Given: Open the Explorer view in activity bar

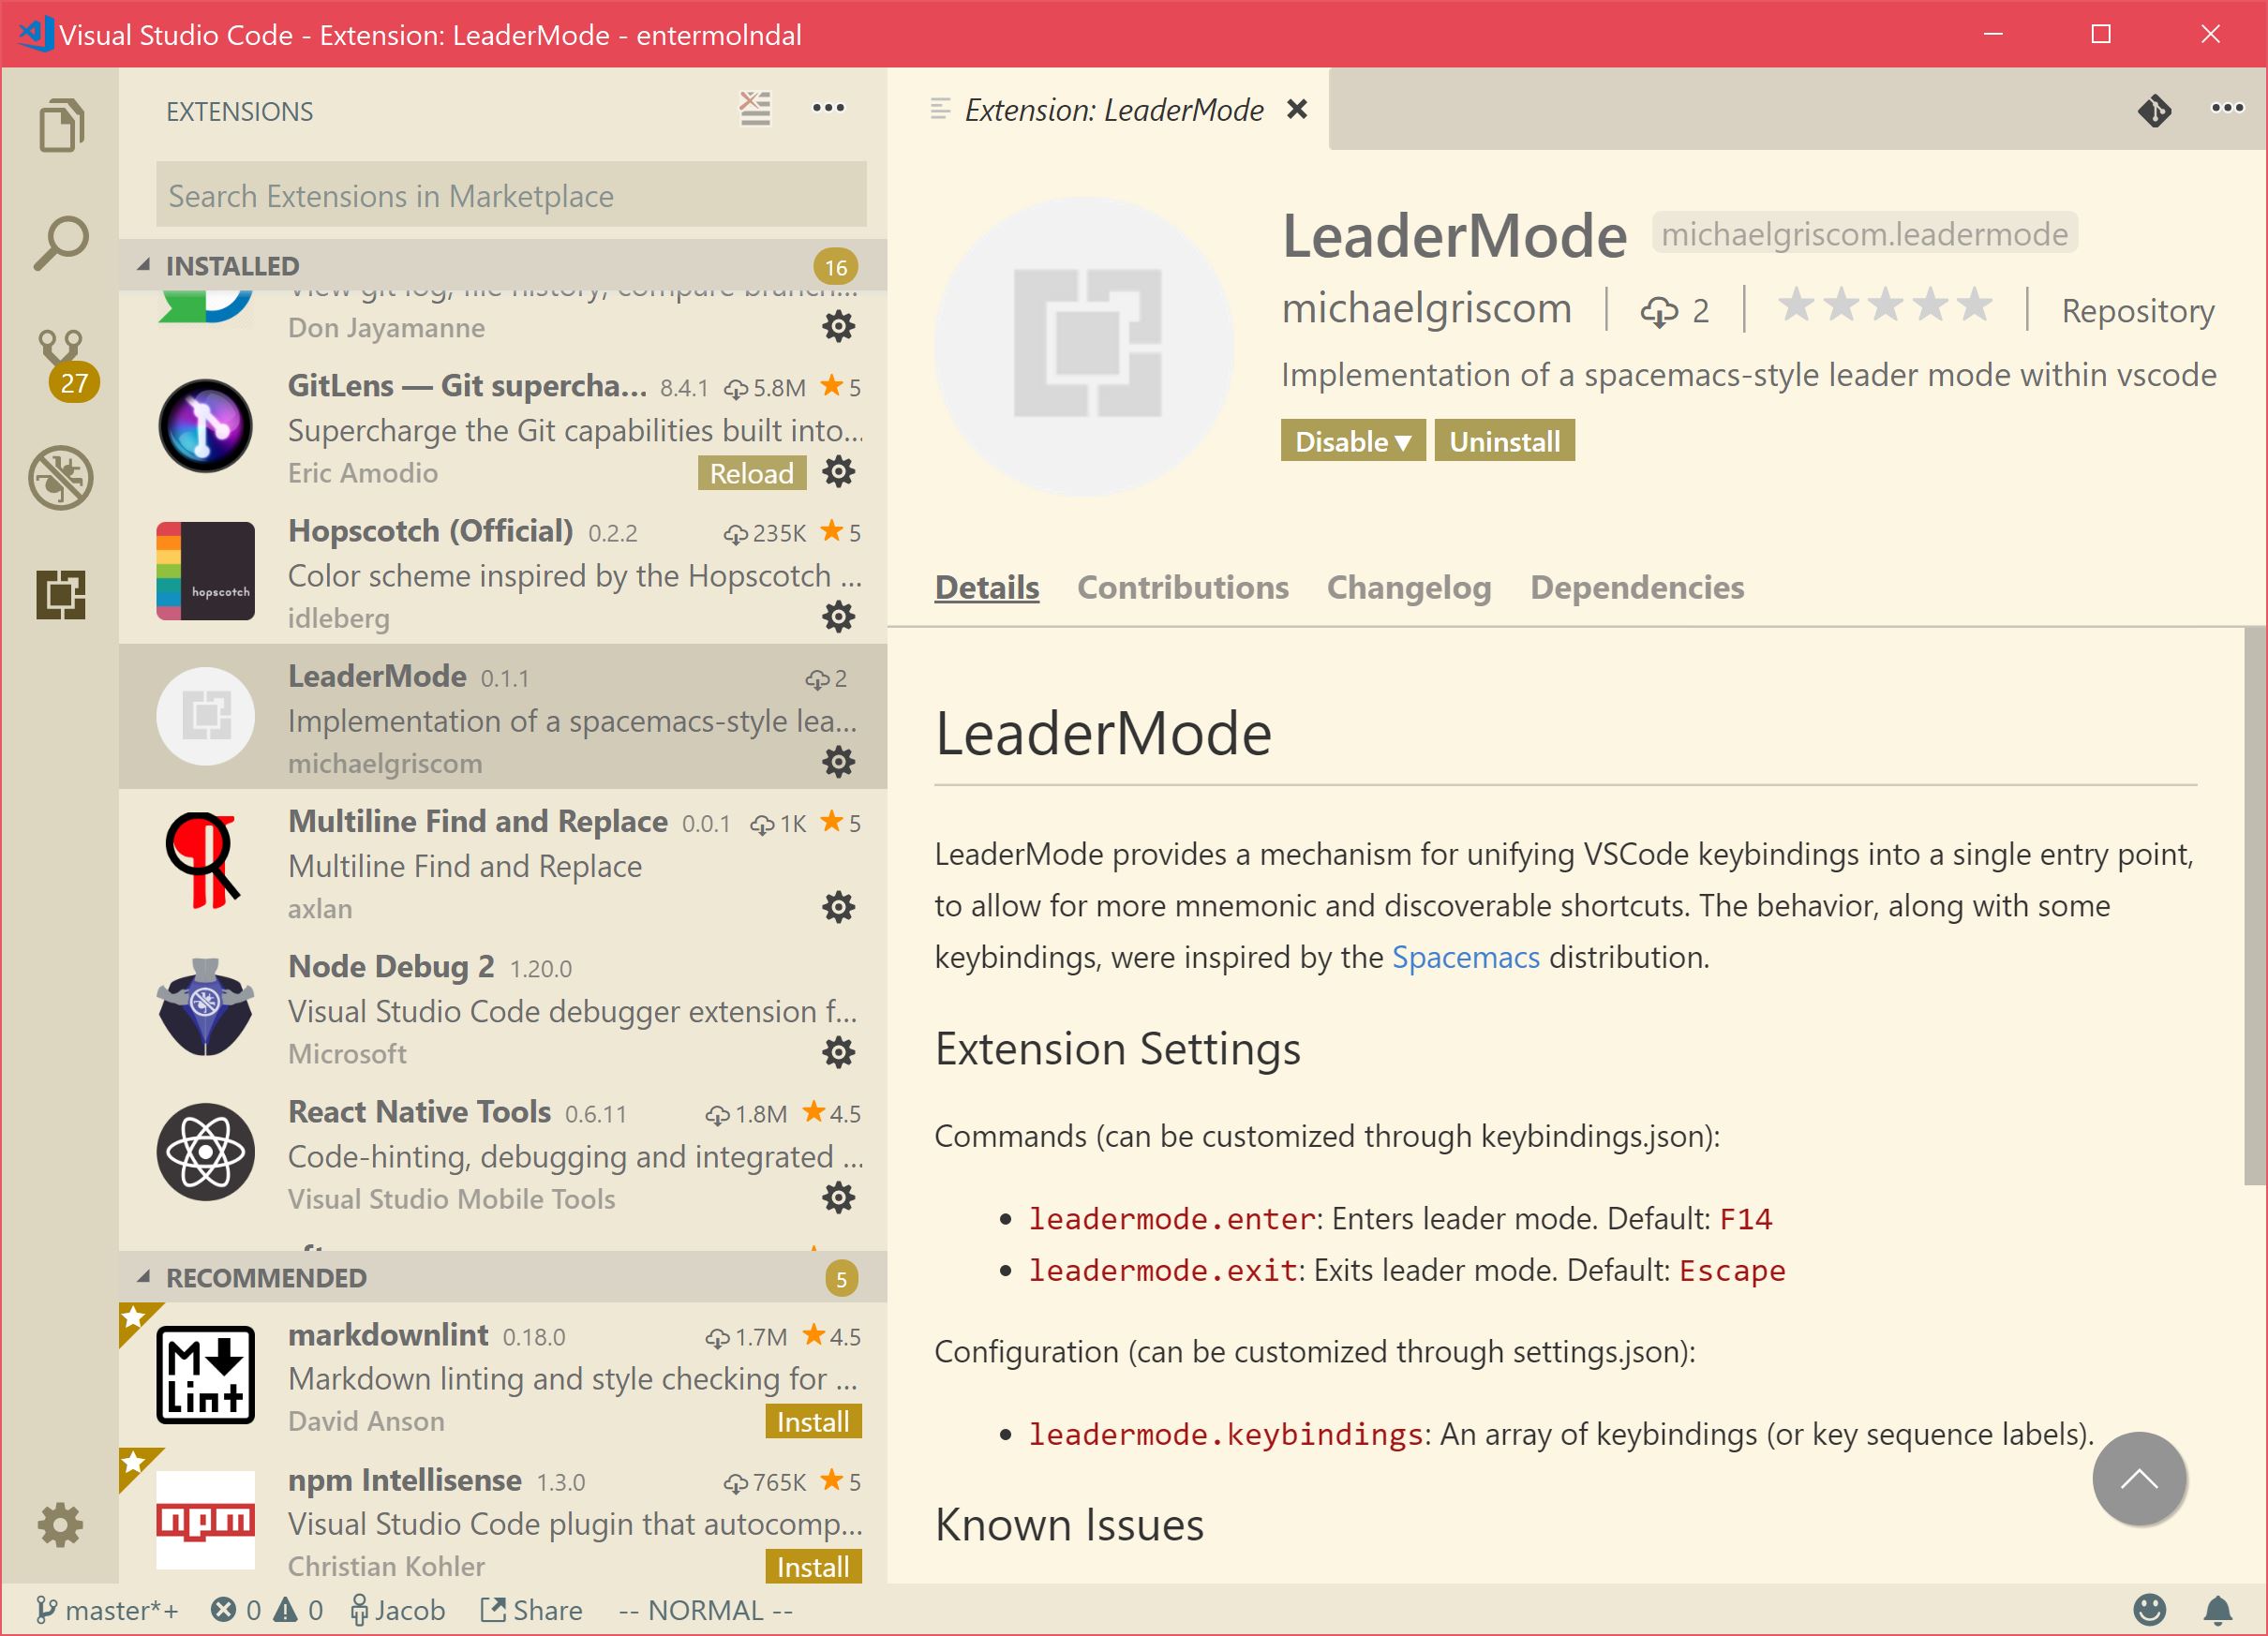Looking at the screenshot, I should (61, 126).
